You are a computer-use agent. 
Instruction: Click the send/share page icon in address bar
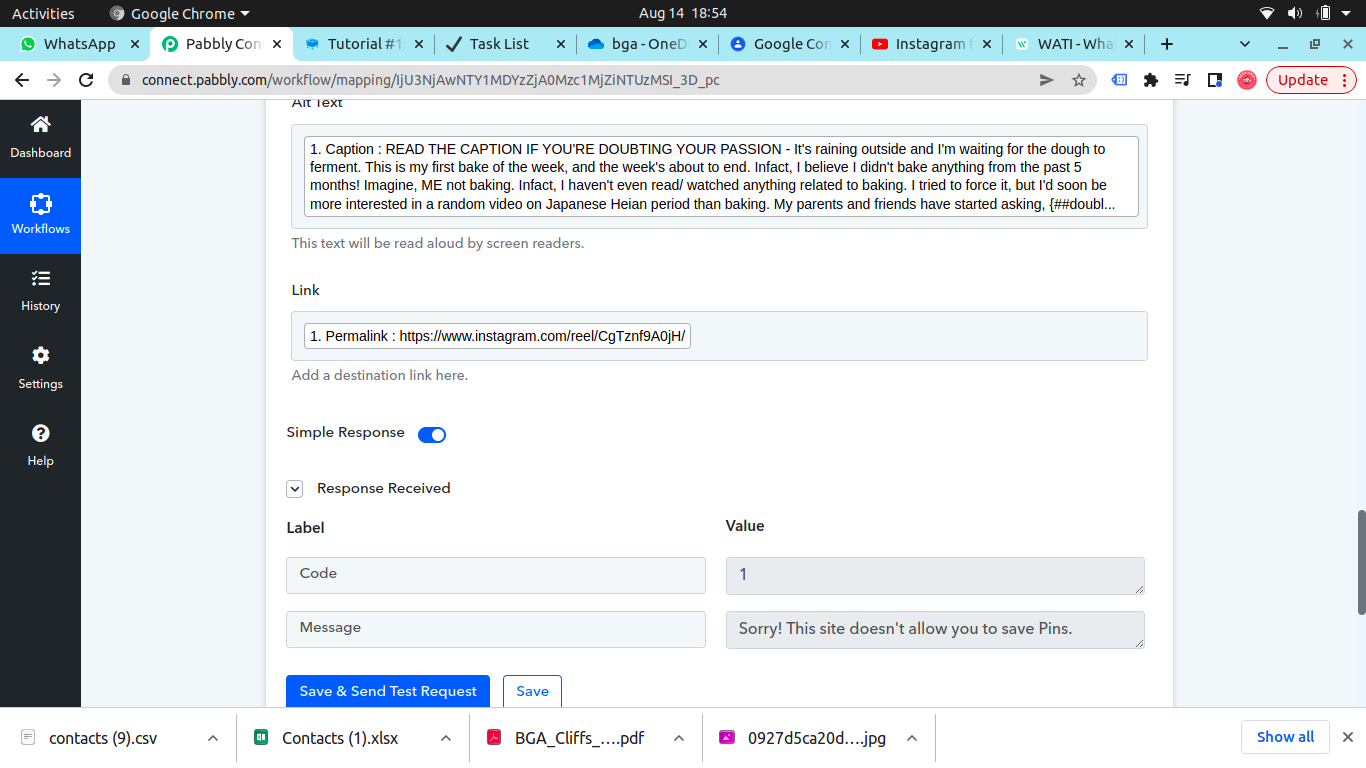pyautogui.click(x=1047, y=80)
